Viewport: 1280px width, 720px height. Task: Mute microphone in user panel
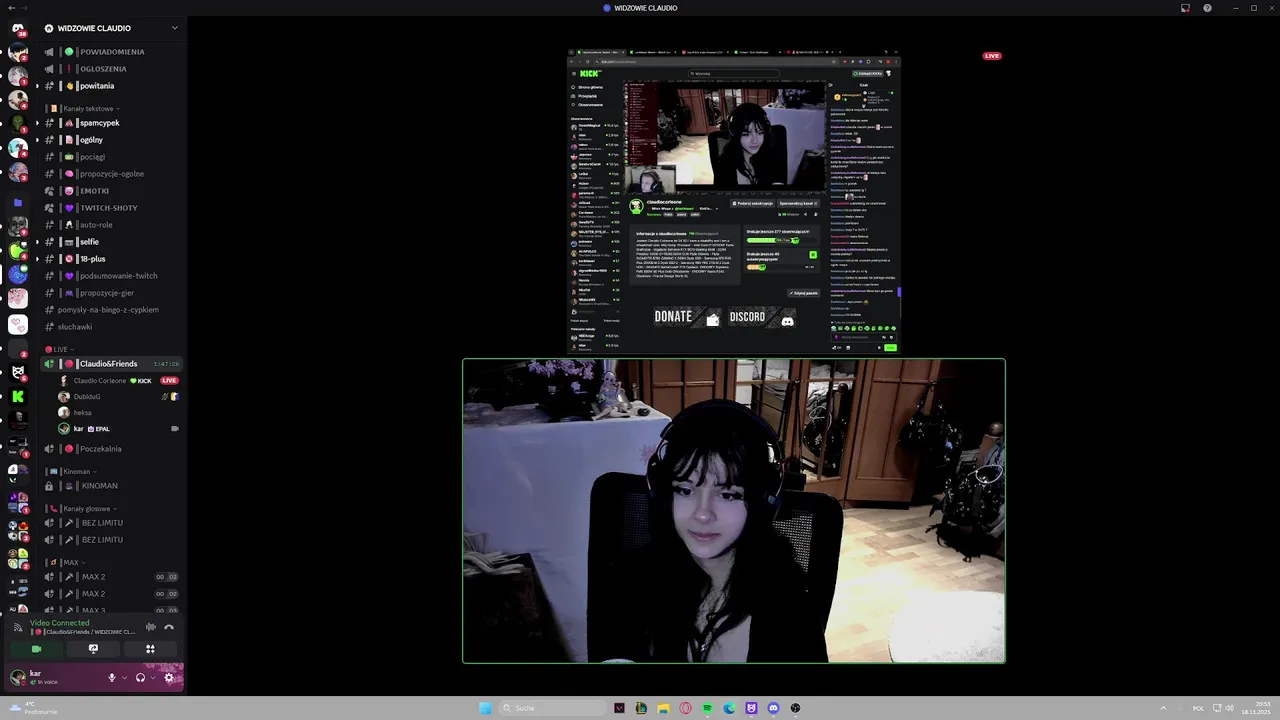click(112, 677)
